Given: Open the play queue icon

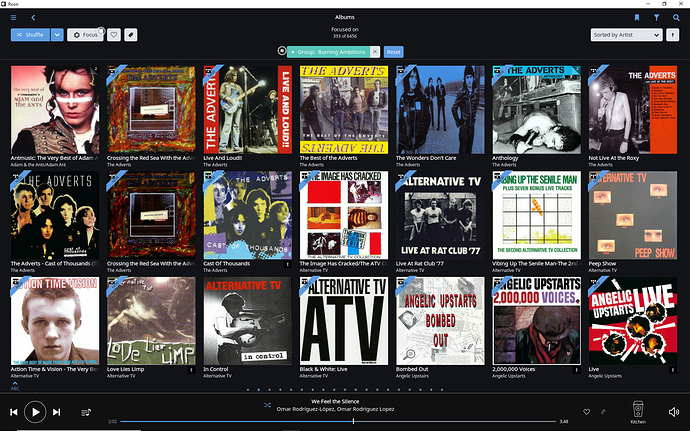Looking at the screenshot, I should point(86,412).
